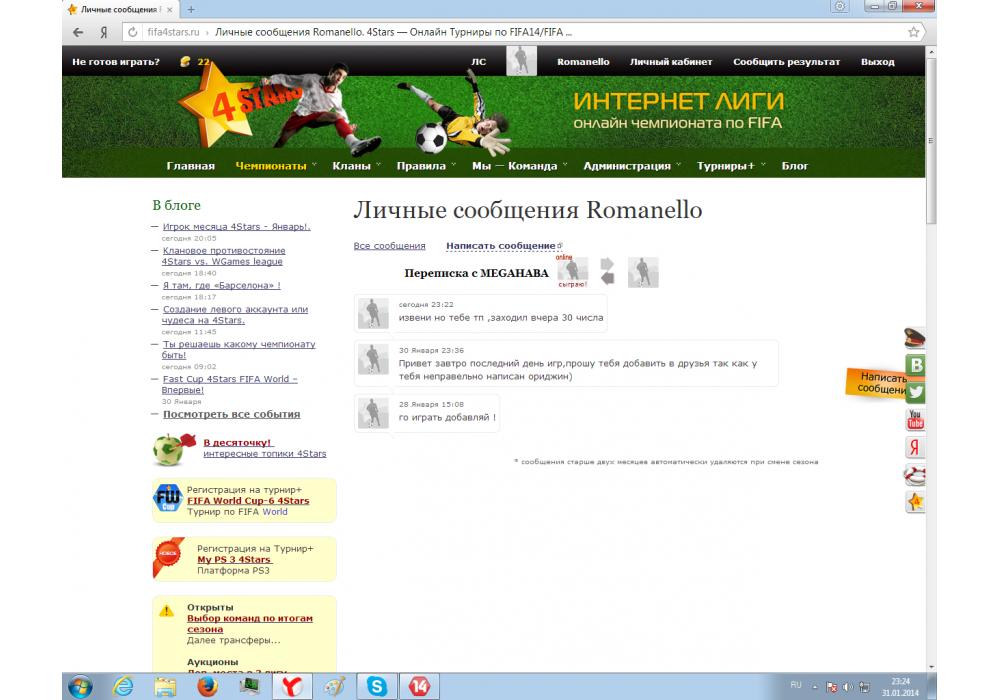The width and height of the screenshot is (1000, 700).
Task: Reload the page with refresh icon
Action: 132,32
